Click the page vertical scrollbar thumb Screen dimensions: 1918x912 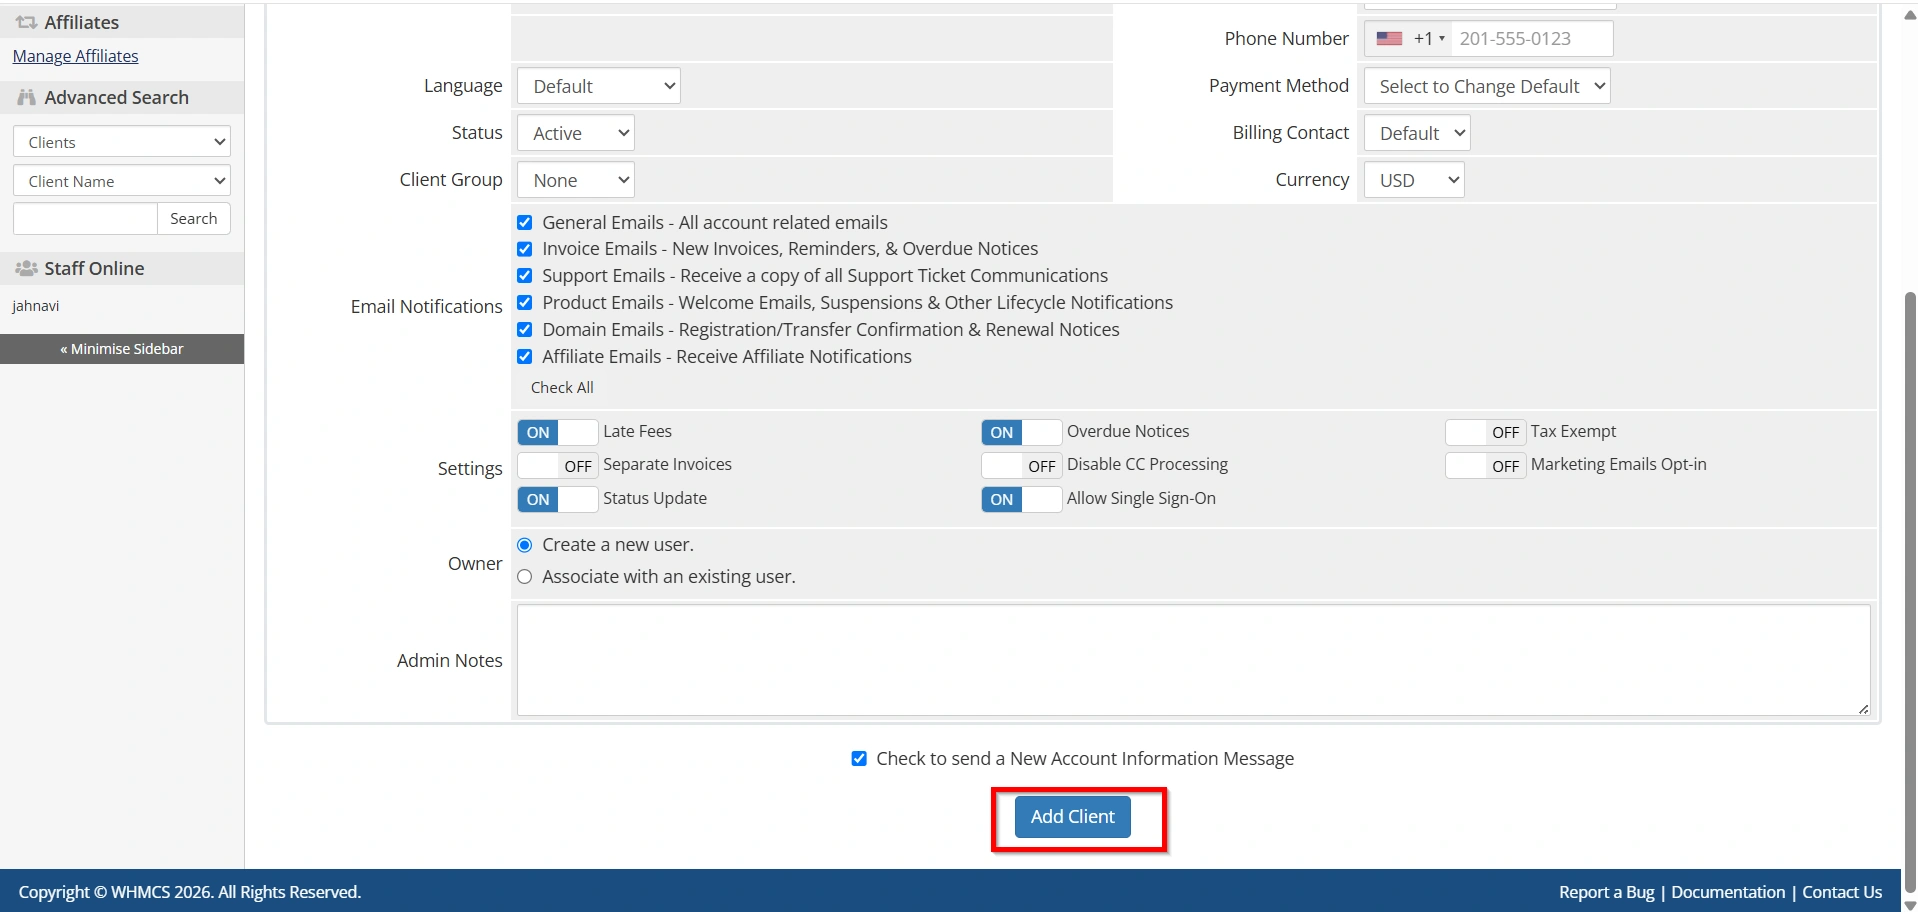[1909, 590]
